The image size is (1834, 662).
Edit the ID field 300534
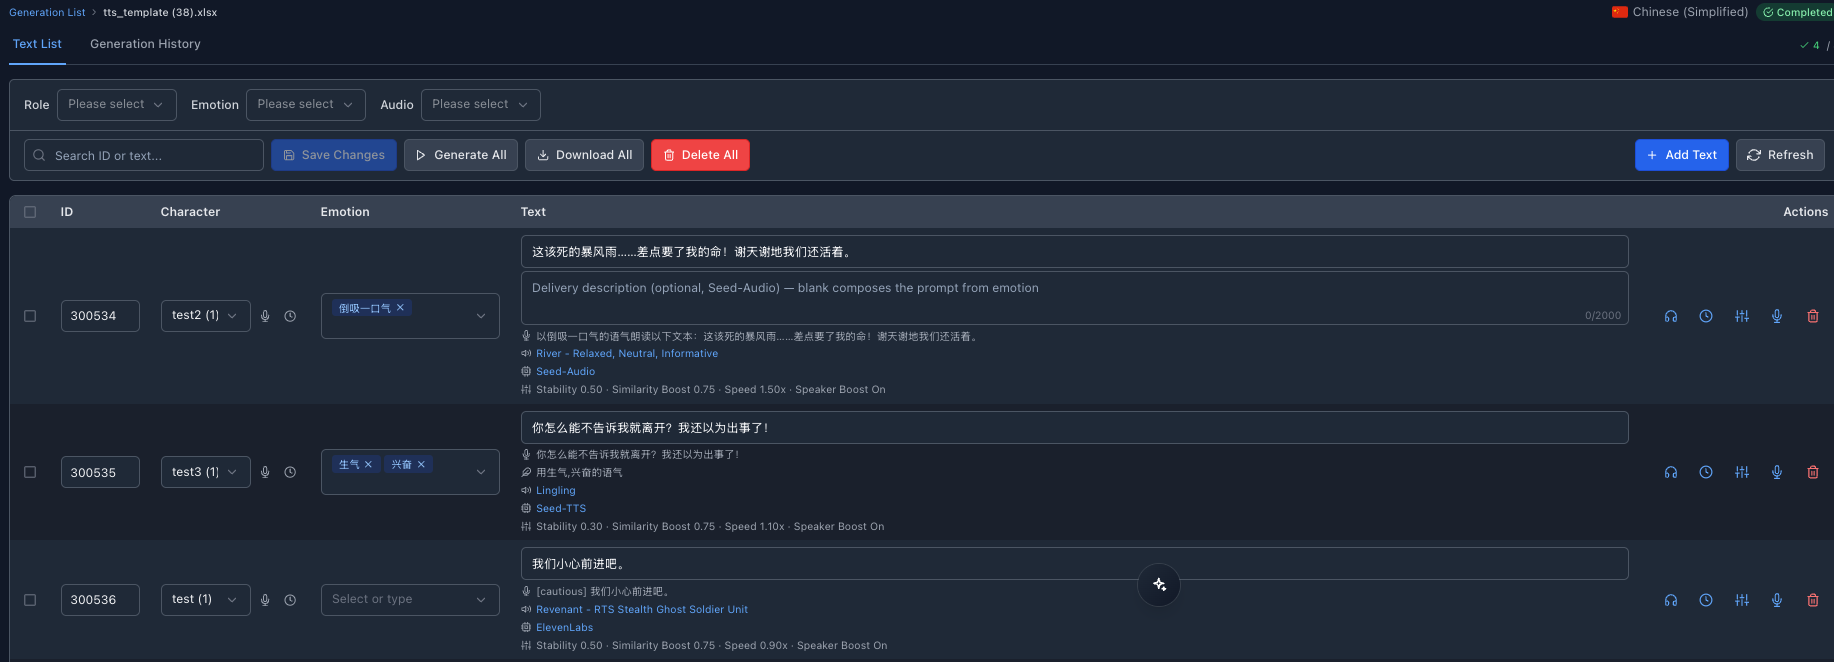pyautogui.click(x=100, y=316)
